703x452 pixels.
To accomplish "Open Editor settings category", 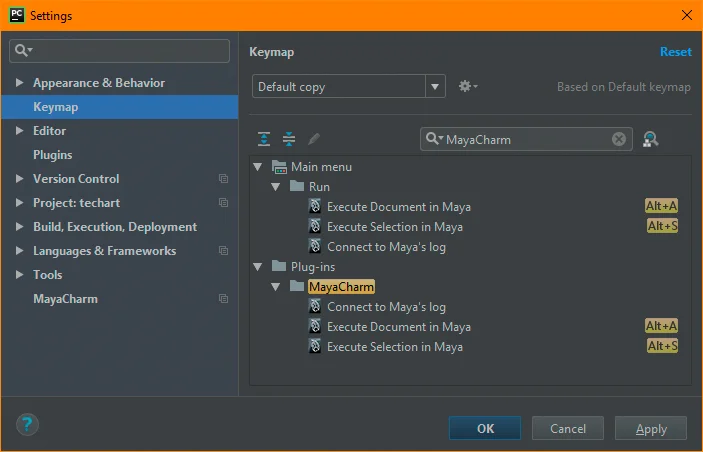I will pyautogui.click(x=49, y=130).
